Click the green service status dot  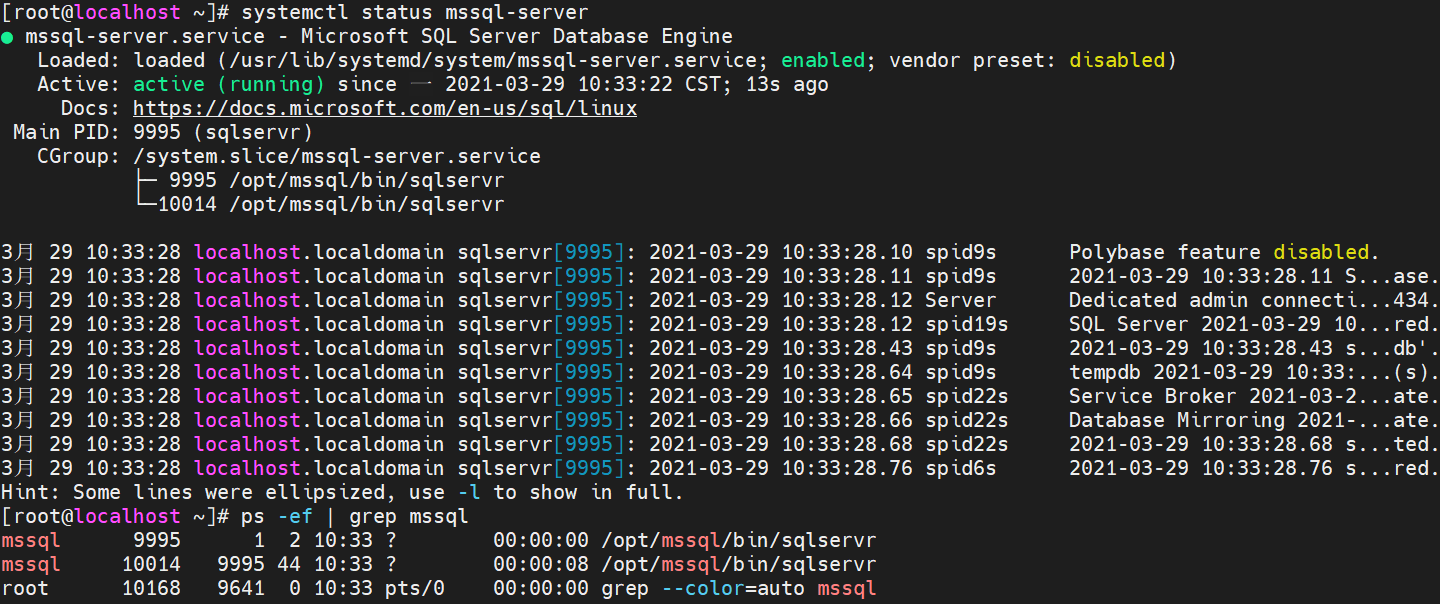tap(7, 37)
